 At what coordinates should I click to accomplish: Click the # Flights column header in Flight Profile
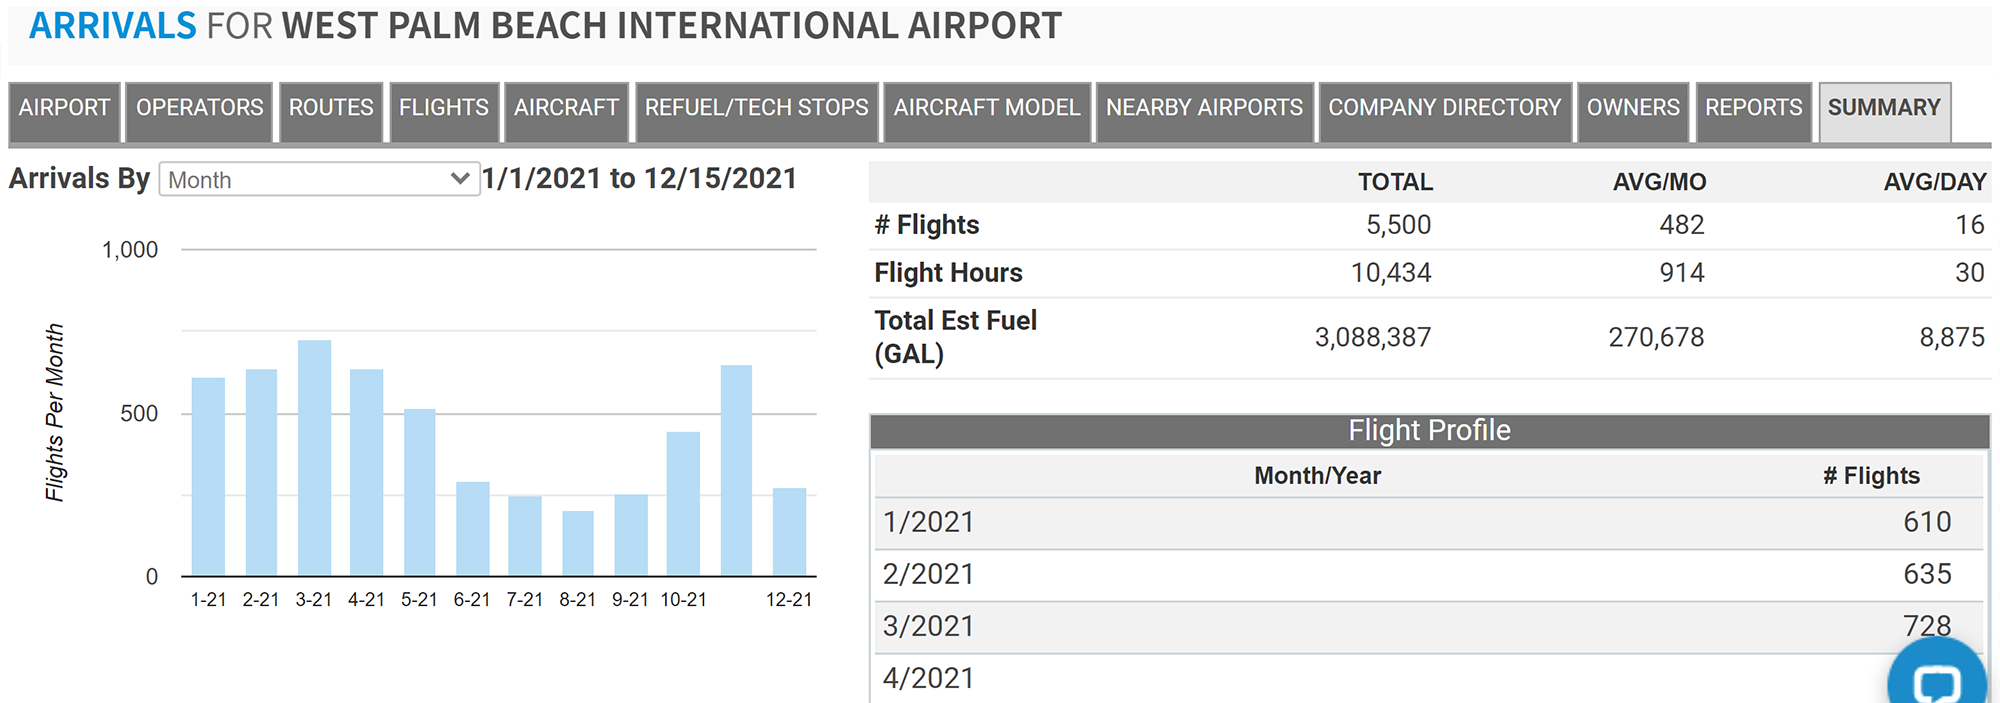tap(1871, 476)
